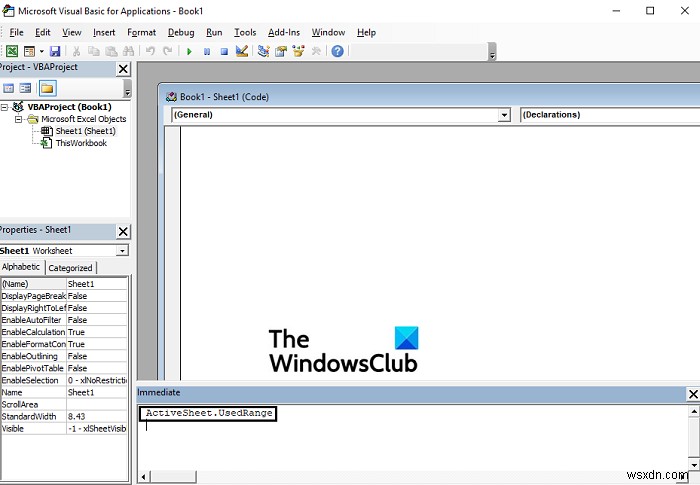Click the Immediate window scroll left arrow
This screenshot has height=485, width=700.
(x=143, y=477)
